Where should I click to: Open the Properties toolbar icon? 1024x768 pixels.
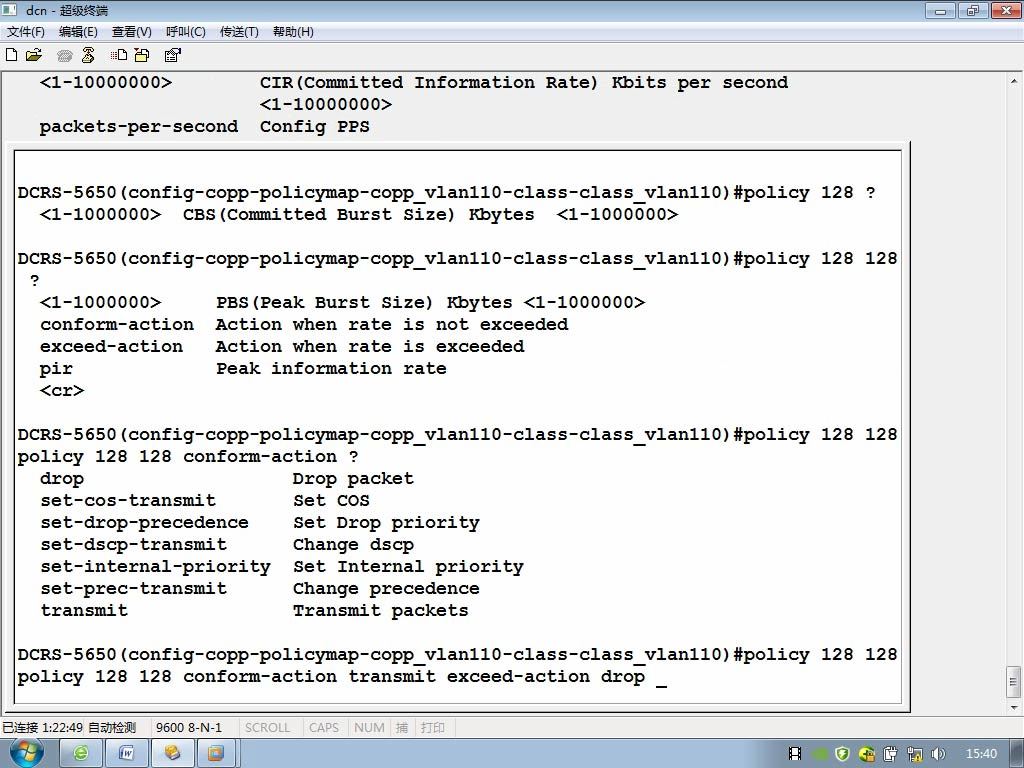pos(172,56)
